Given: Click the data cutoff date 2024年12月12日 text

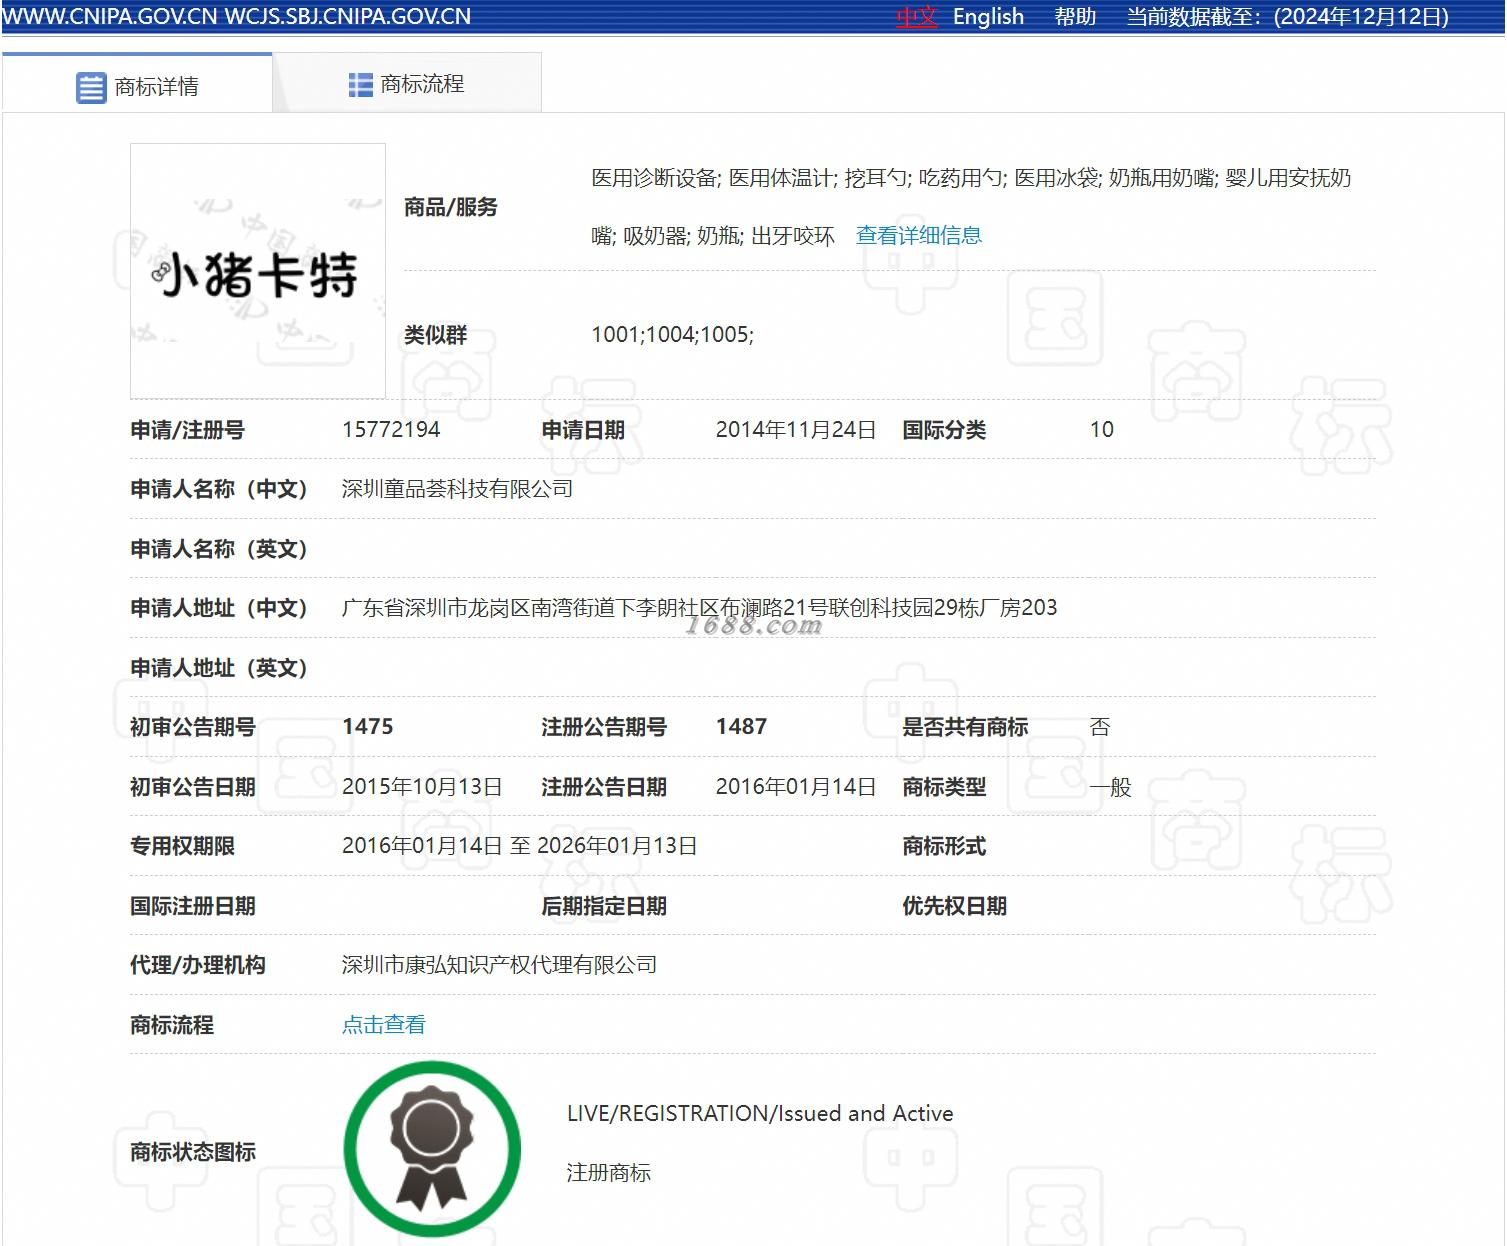Looking at the screenshot, I should (x=1361, y=17).
